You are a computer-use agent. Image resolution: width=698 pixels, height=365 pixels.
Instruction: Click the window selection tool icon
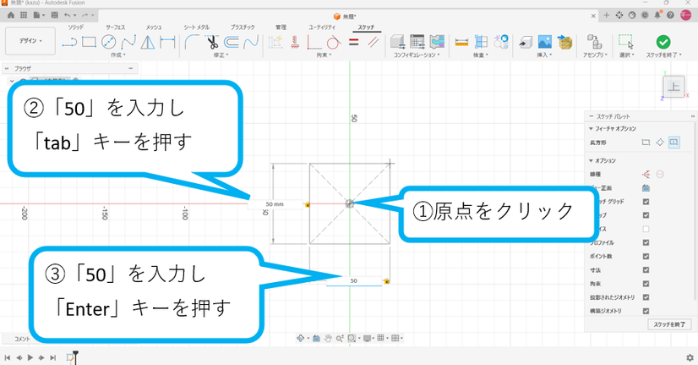click(x=625, y=42)
